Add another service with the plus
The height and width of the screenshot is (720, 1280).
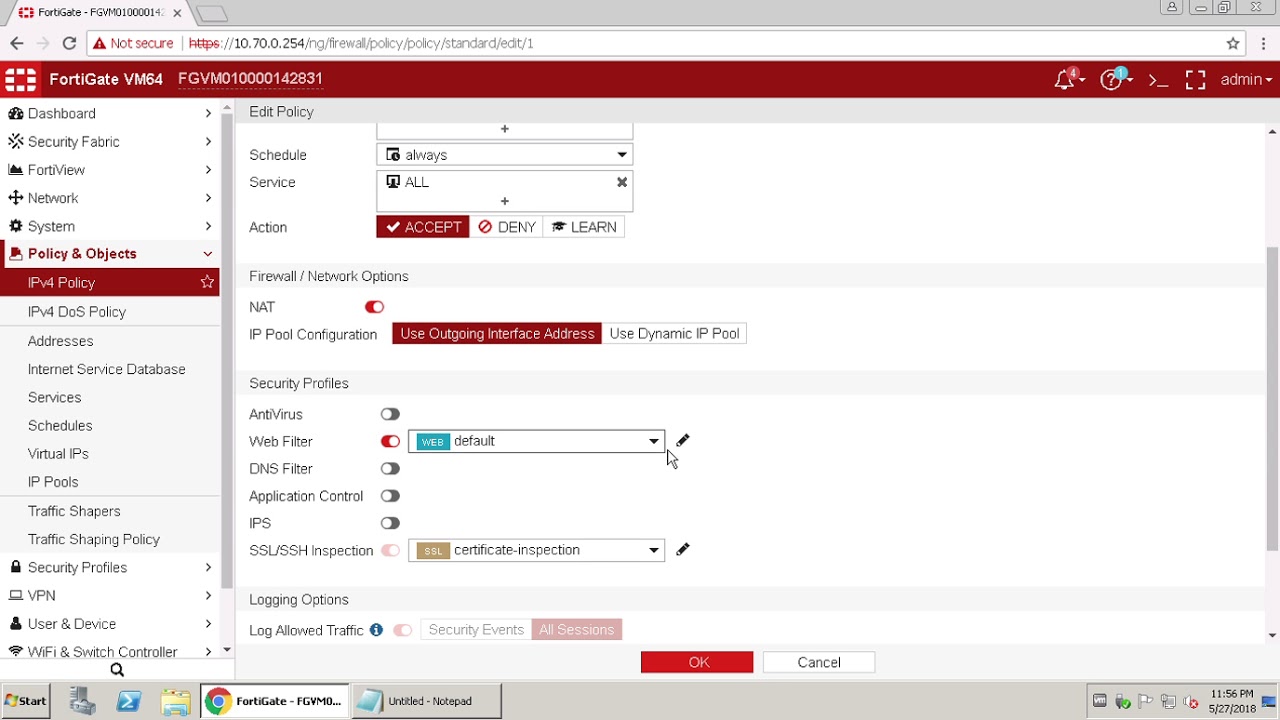tap(505, 201)
